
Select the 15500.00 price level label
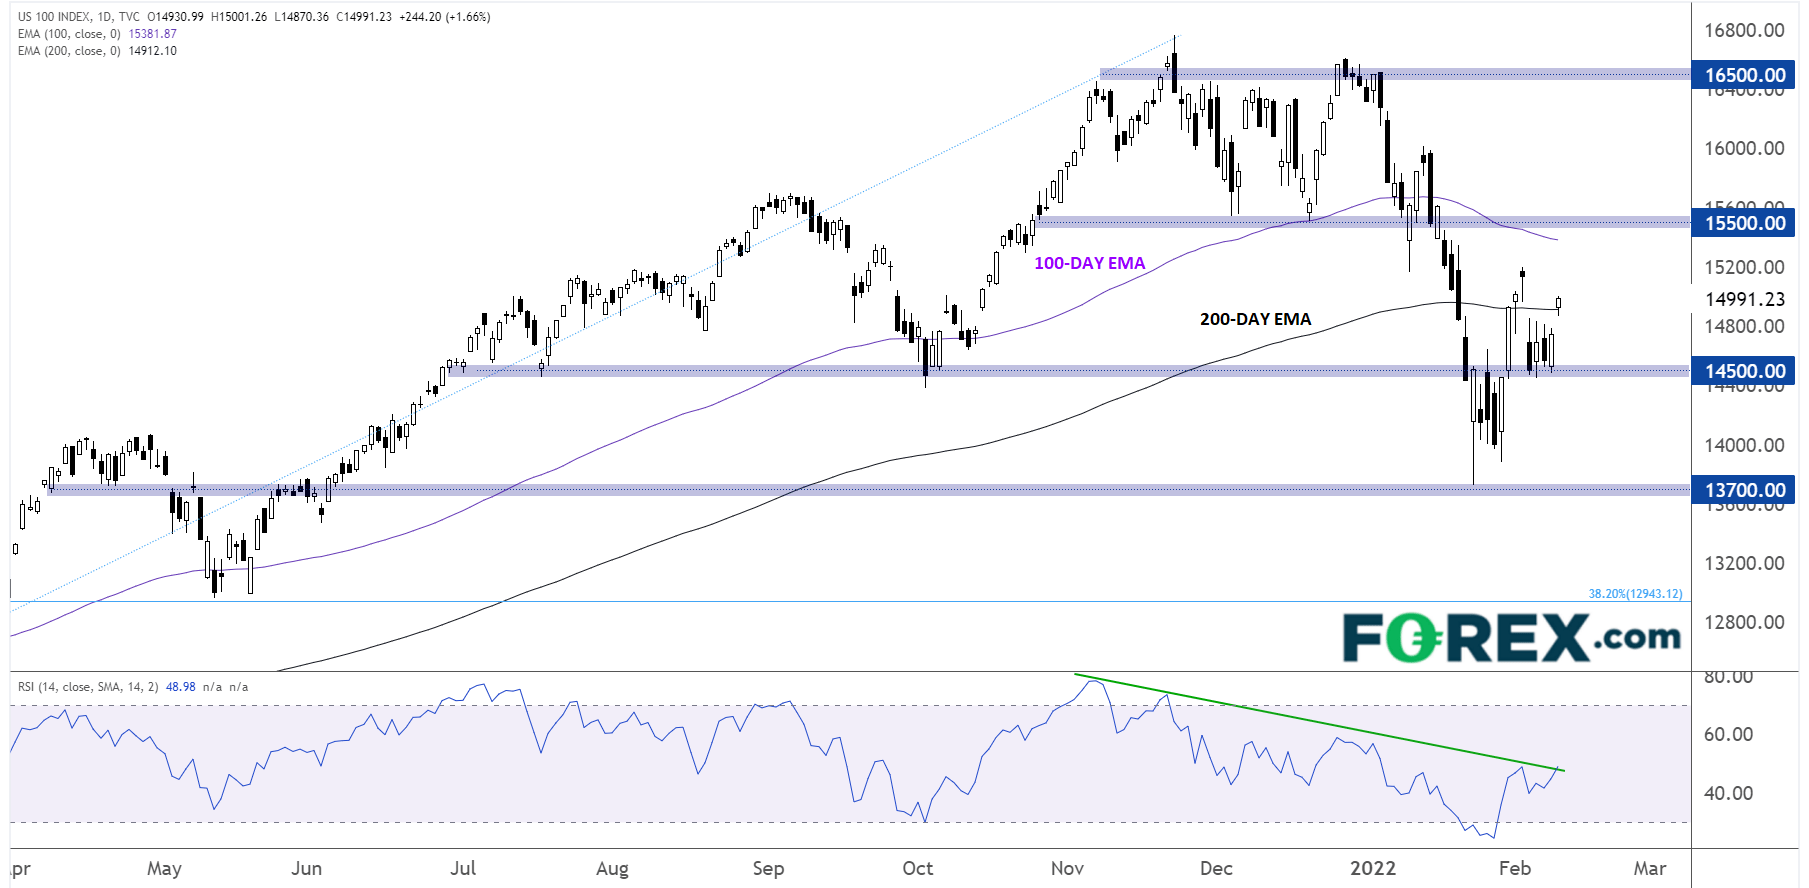(1744, 223)
